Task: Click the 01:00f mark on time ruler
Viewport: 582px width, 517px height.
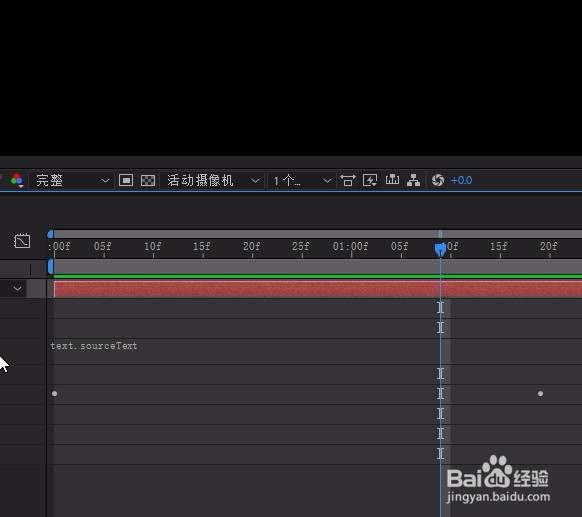Action: click(351, 246)
